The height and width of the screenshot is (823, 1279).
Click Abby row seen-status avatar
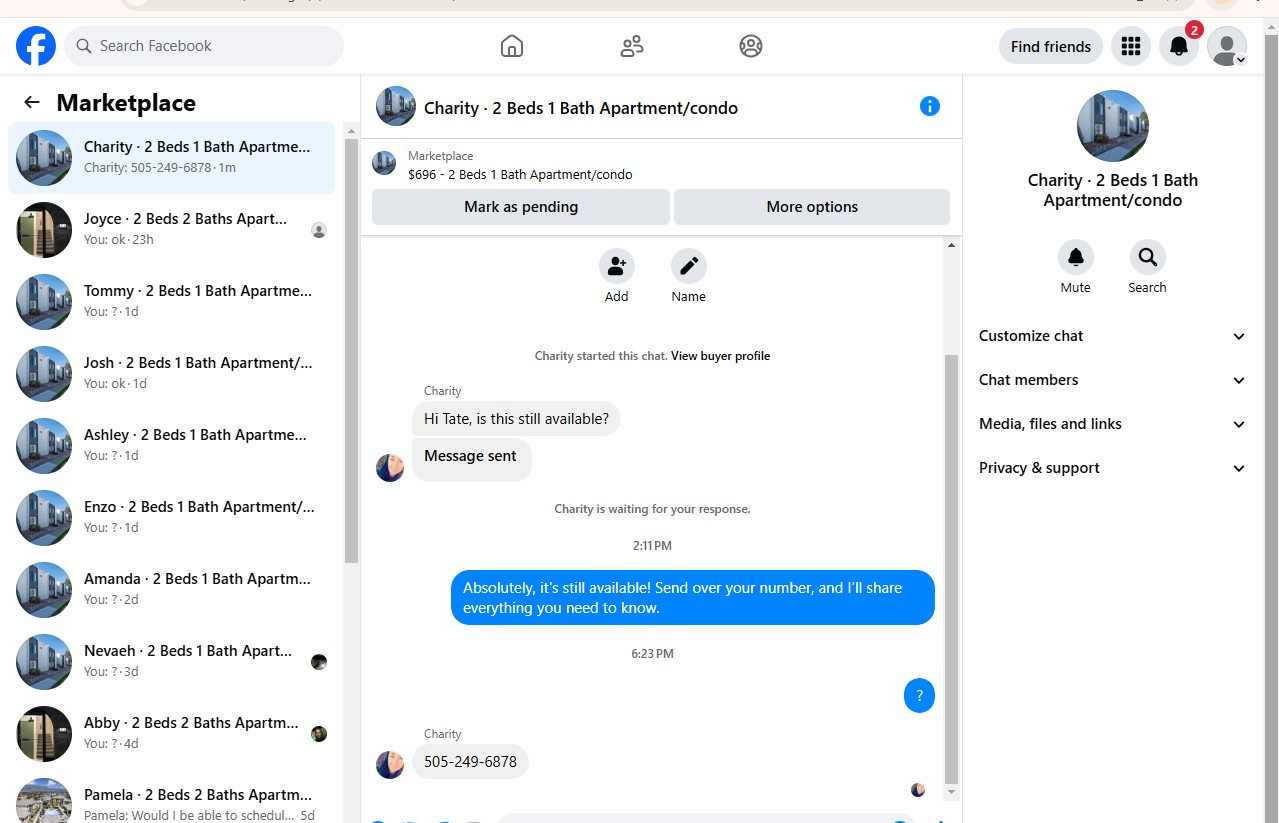click(319, 734)
